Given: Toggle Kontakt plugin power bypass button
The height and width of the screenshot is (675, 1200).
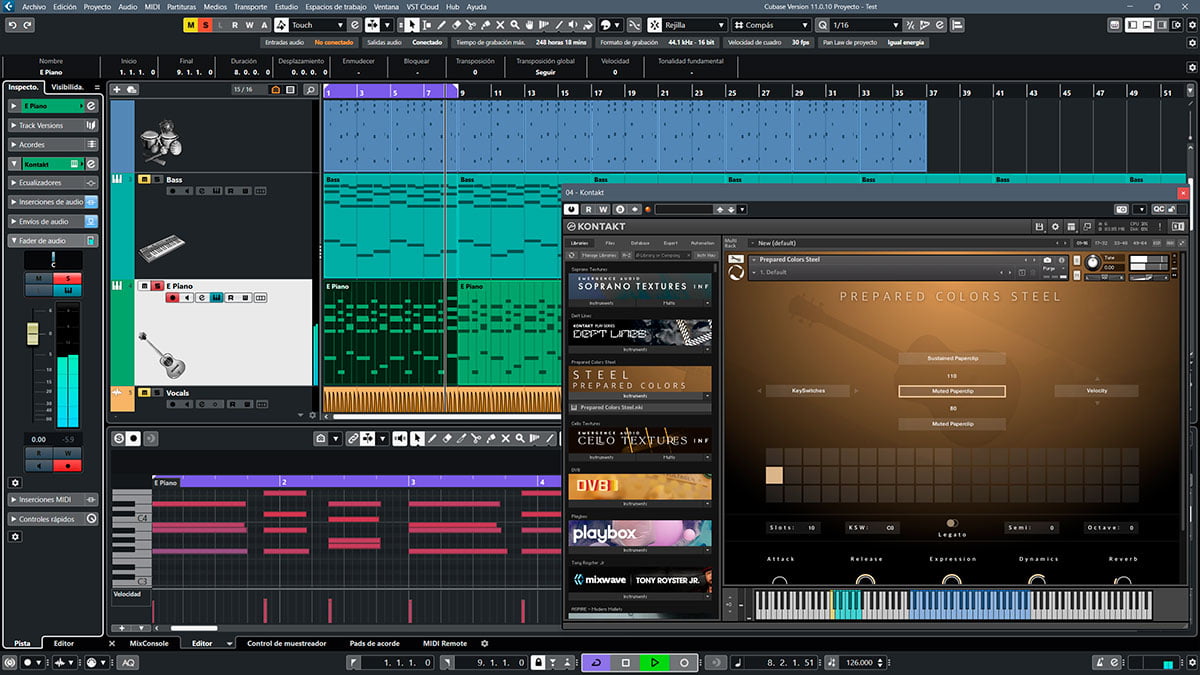Looking at the screenshot, I should (572, 209).
